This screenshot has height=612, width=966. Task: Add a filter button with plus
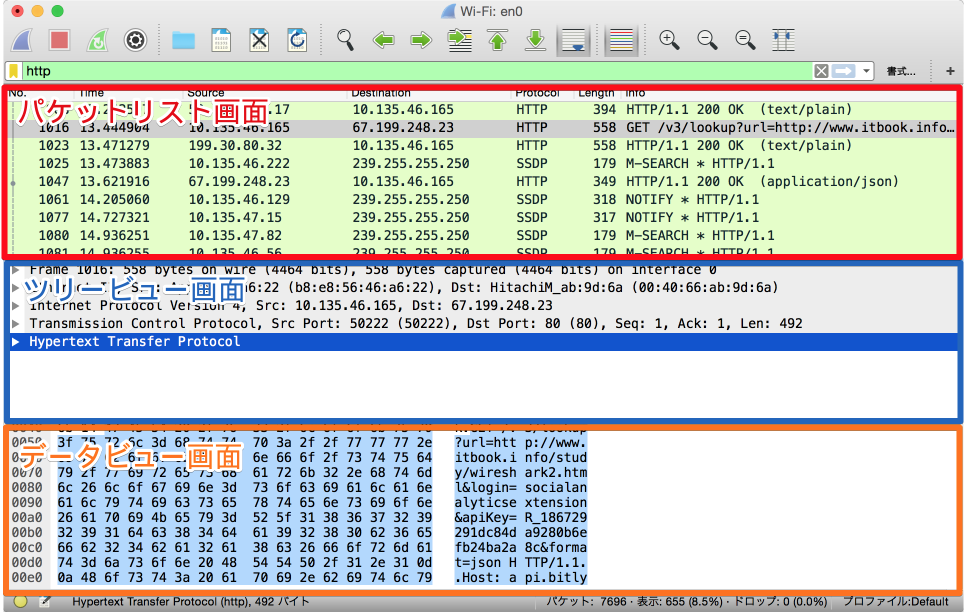point(950,71)
